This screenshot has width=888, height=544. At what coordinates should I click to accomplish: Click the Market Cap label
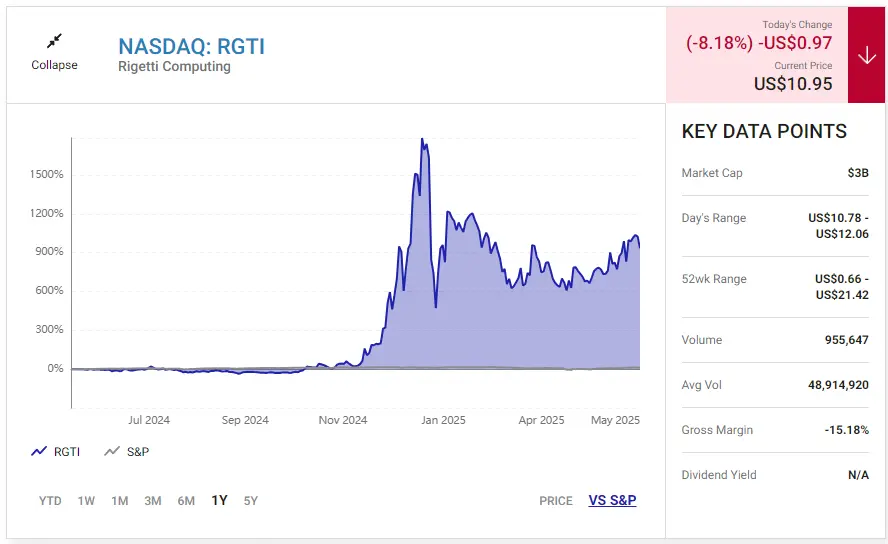[712, 173]
